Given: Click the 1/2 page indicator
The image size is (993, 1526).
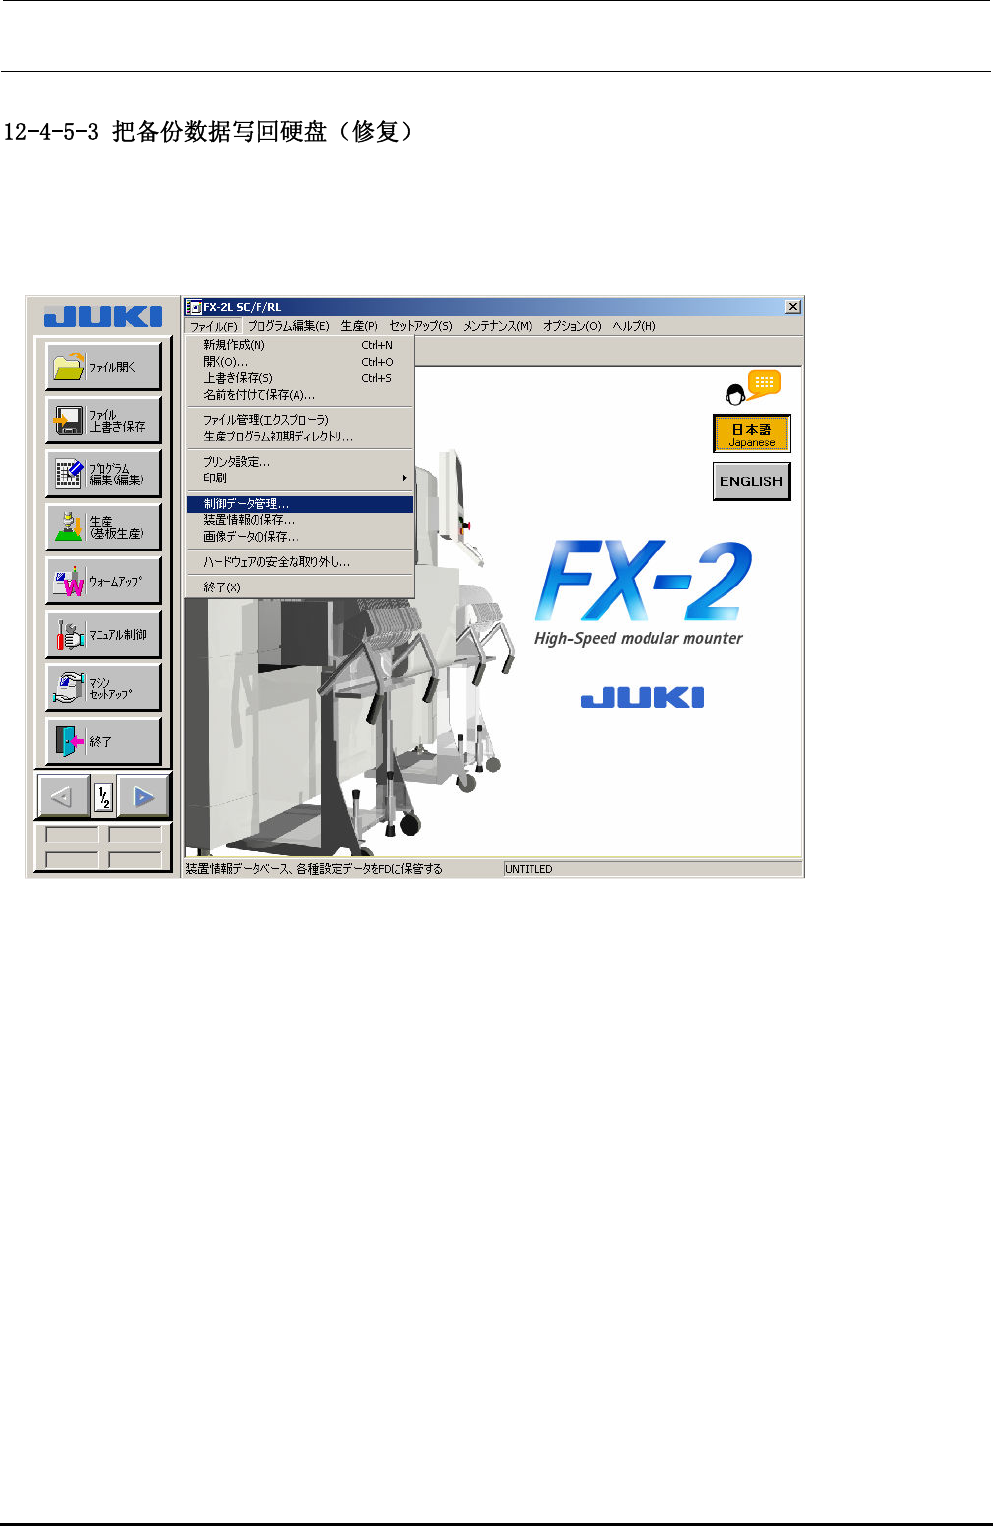Looking at the screenshot, I should (104, 797).
